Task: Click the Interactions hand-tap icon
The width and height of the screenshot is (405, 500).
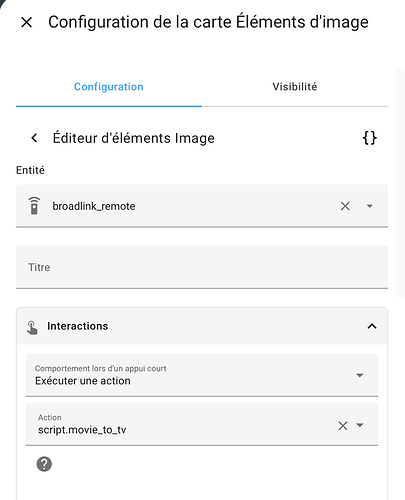Action: coord(32,327)
